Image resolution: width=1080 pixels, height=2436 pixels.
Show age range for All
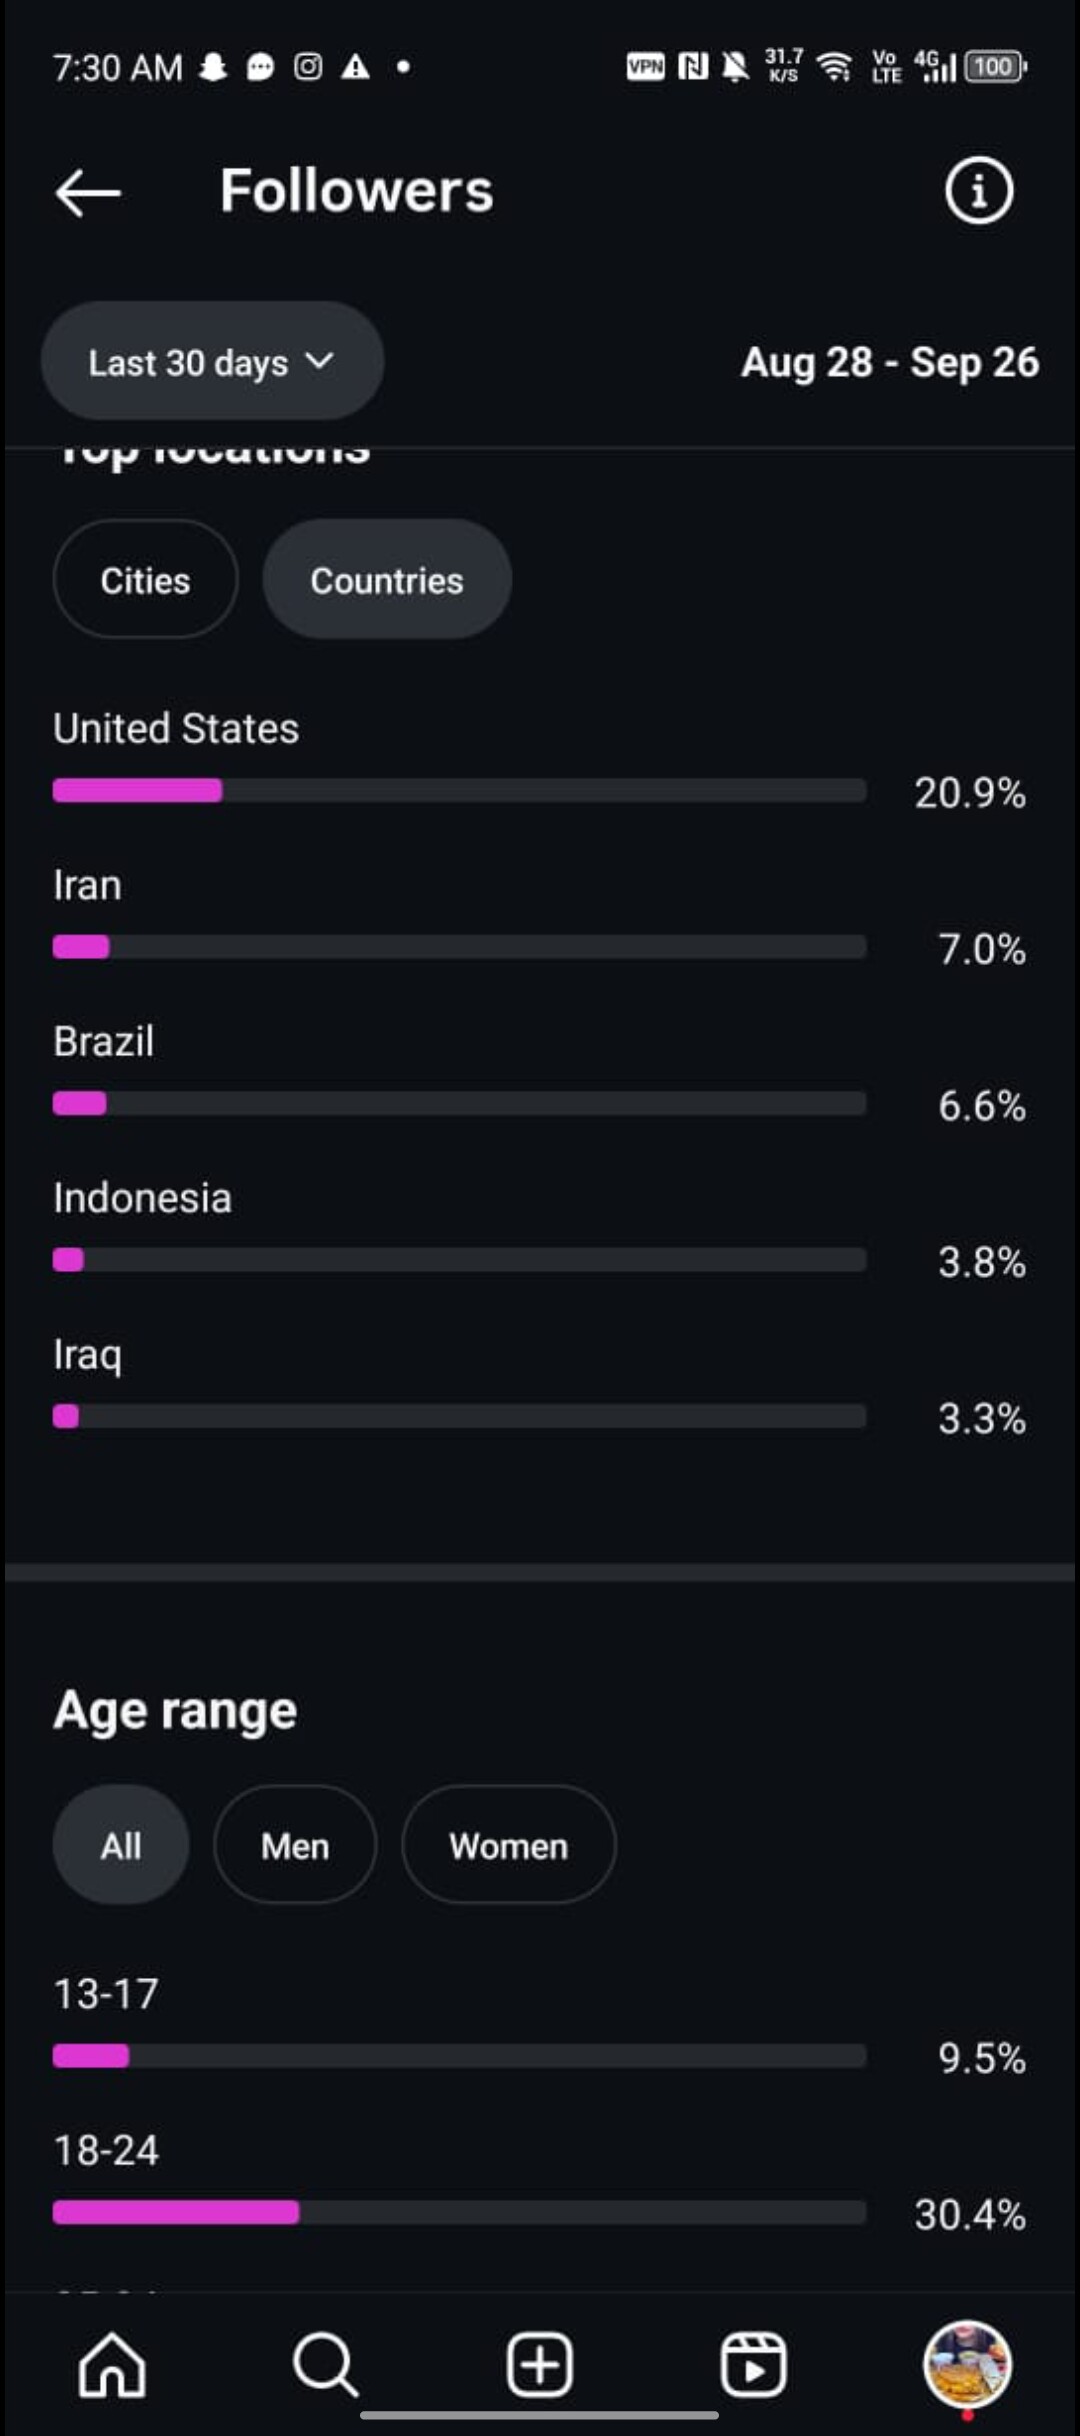pyautogui.click(x=121, y=1846)
